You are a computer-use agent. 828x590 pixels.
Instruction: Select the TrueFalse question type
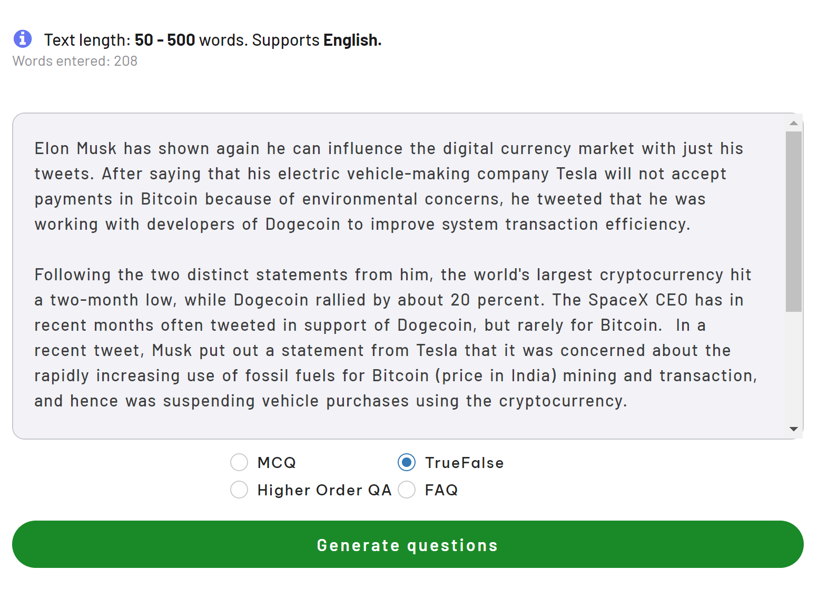406,462
